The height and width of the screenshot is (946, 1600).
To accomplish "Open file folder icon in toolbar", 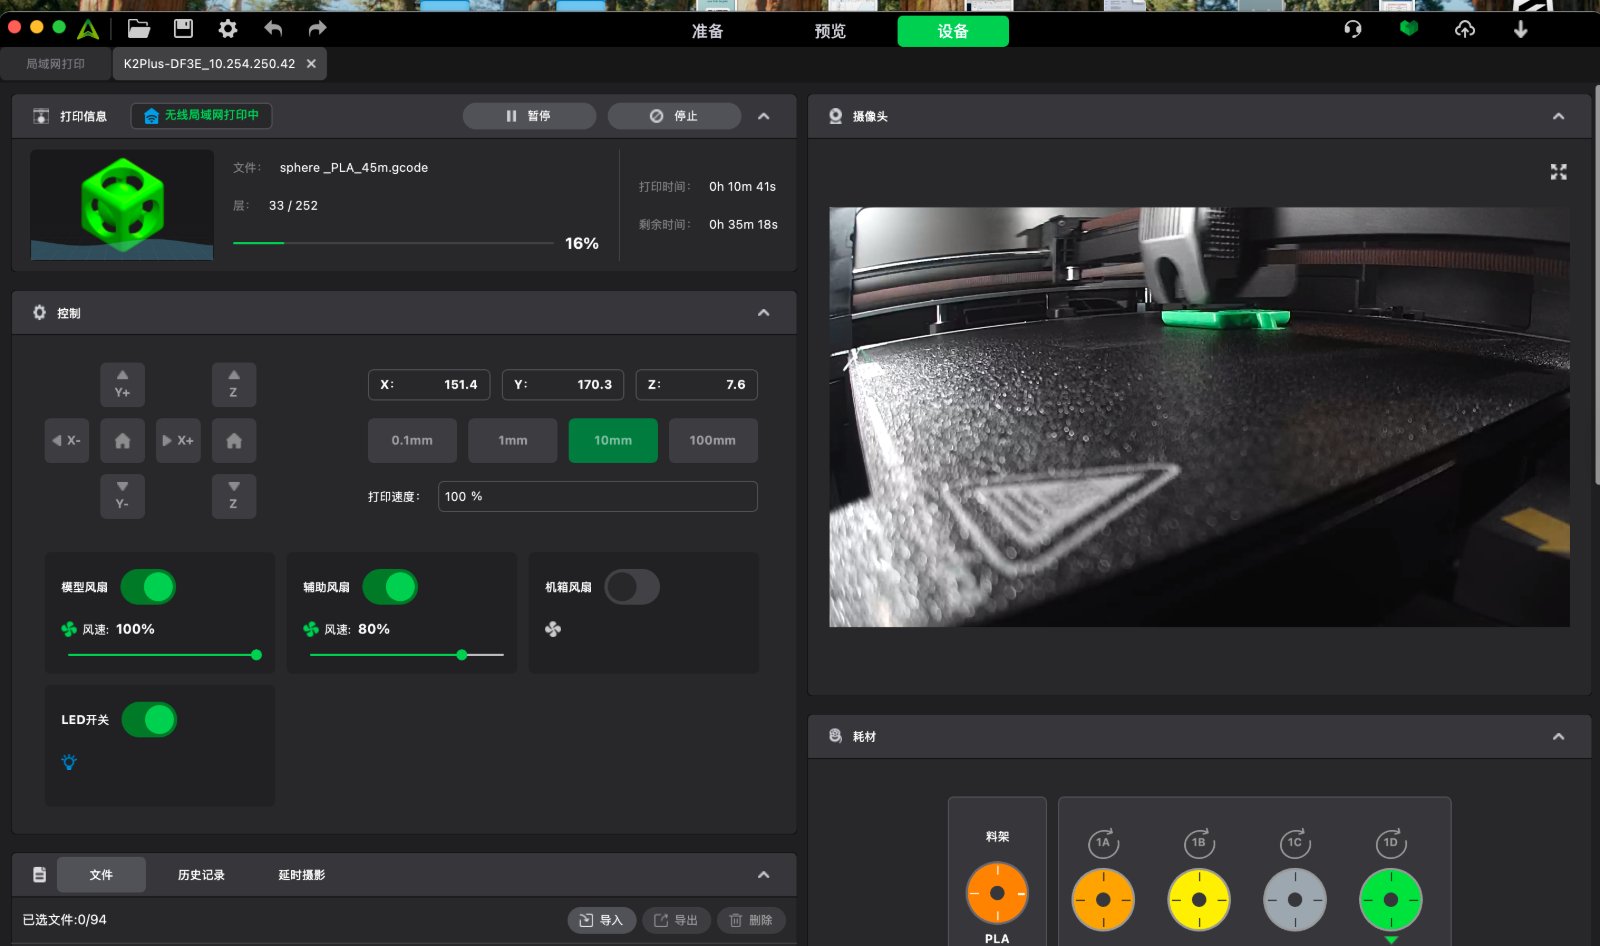I will click(x=138, y=29).
